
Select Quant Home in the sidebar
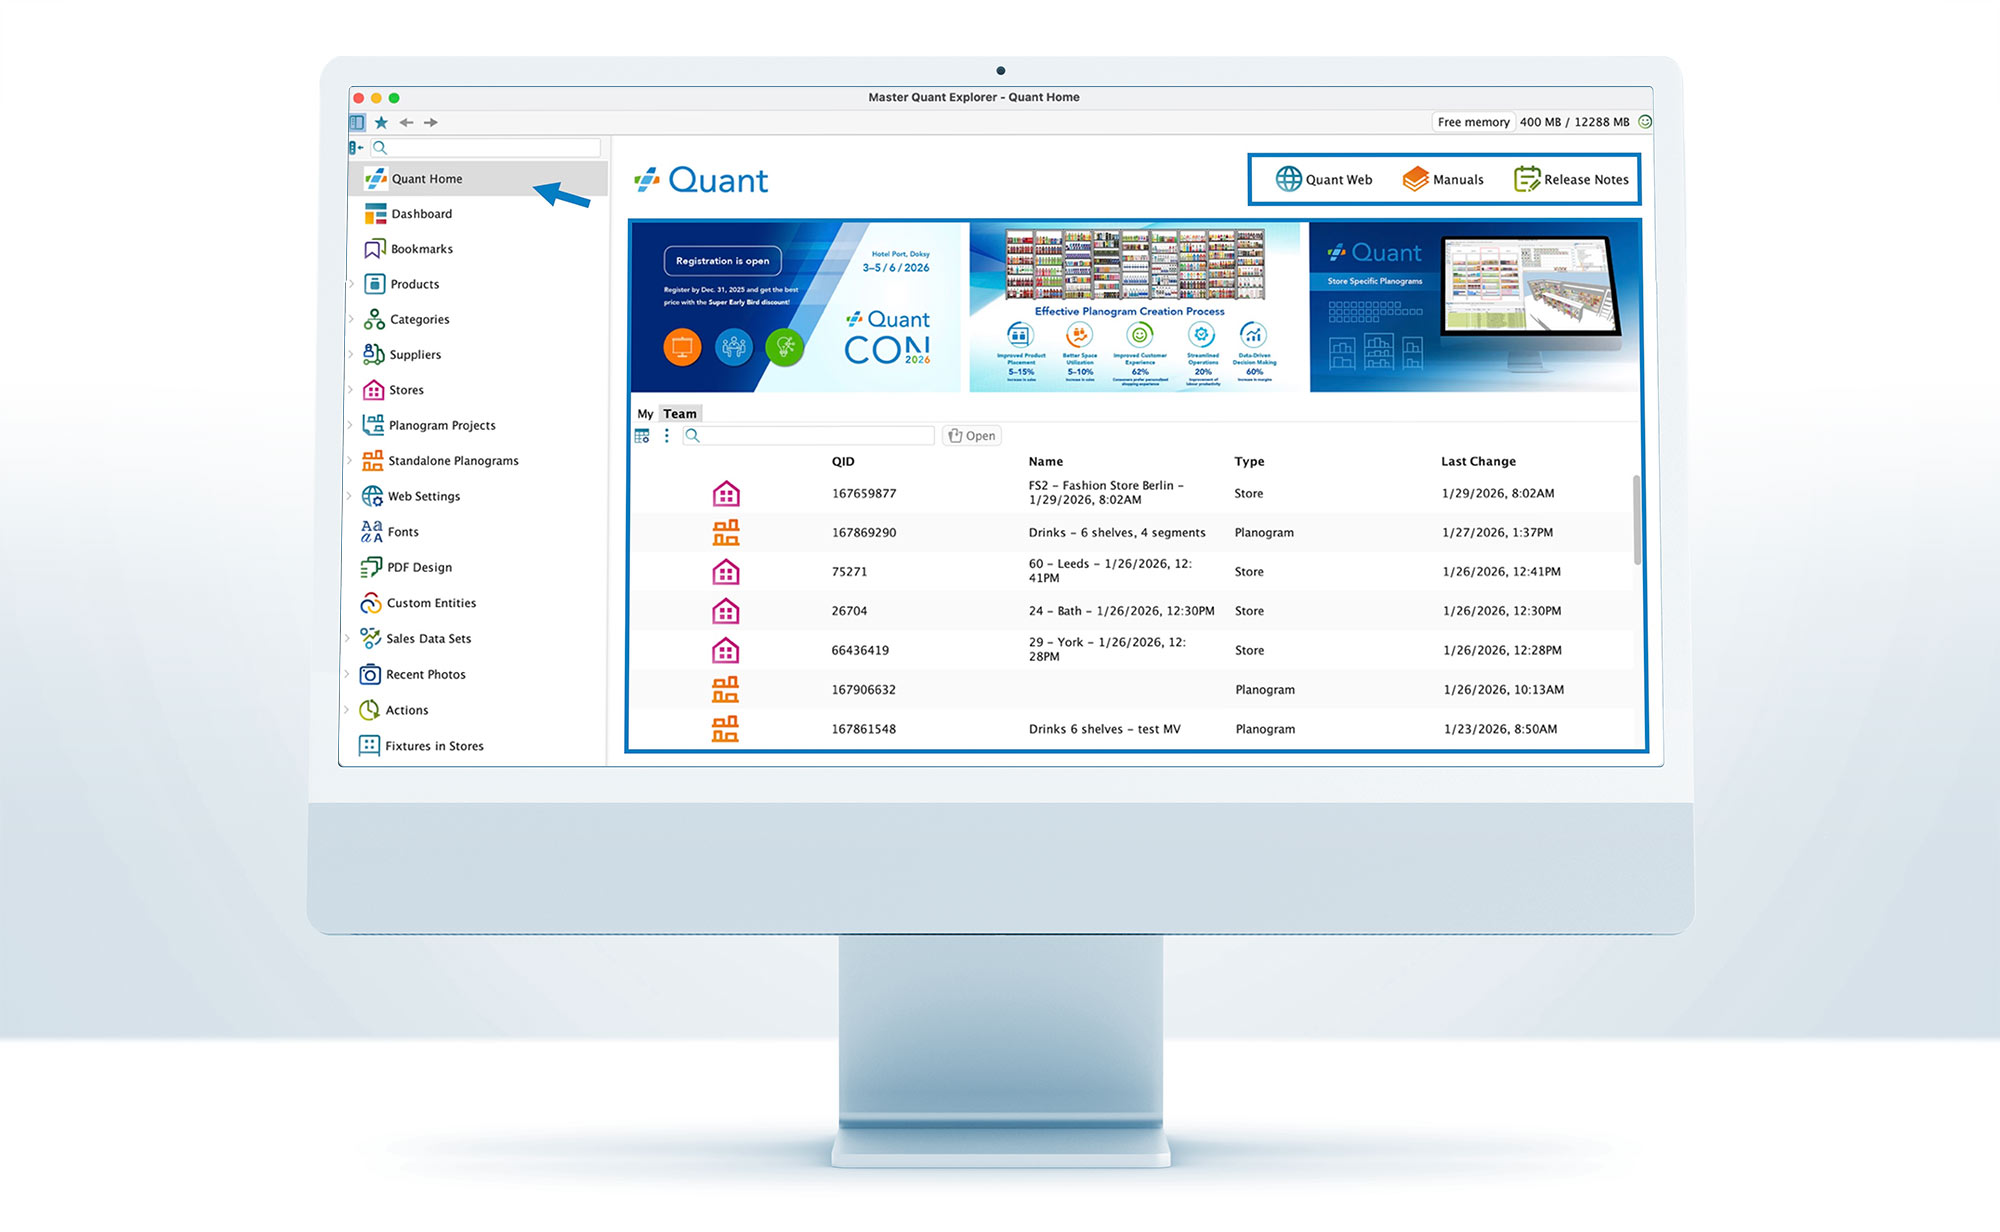pos(478,179)
